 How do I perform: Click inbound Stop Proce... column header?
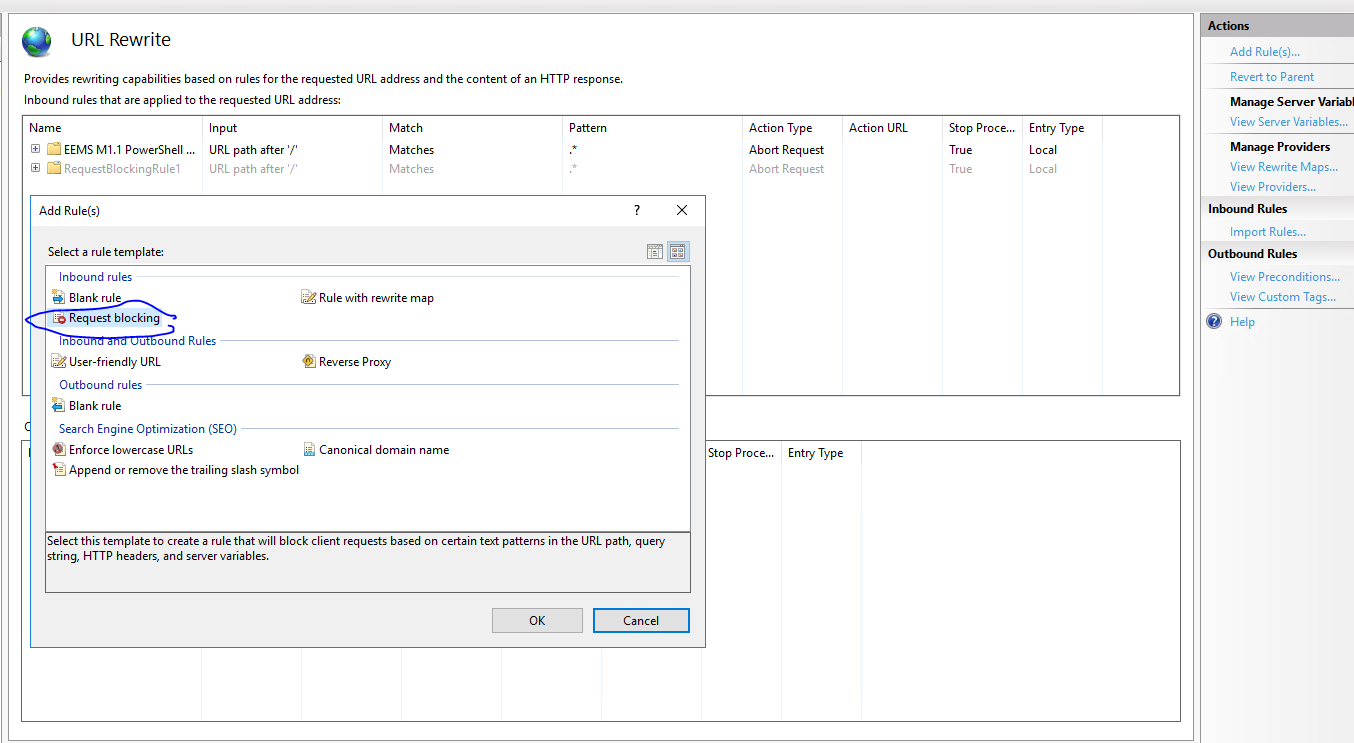(x=983, y=128)
